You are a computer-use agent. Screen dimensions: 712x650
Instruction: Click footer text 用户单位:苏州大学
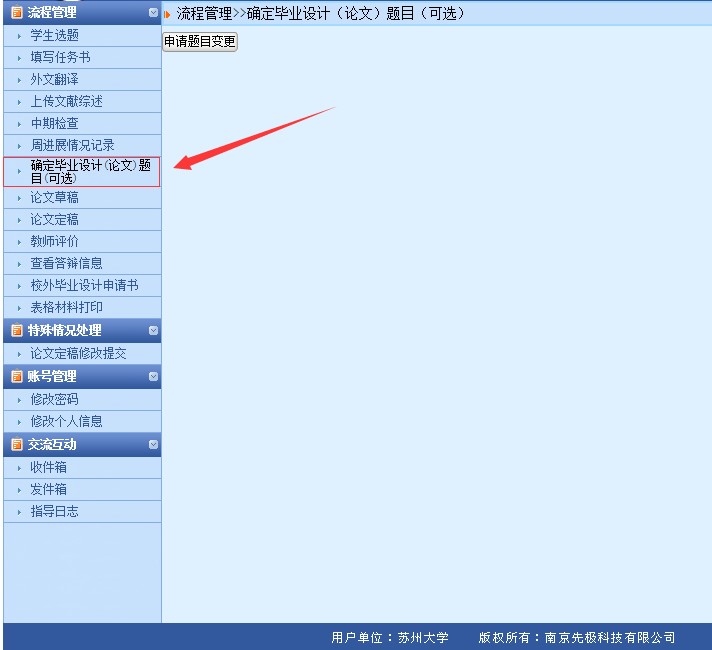coord(390,638)
